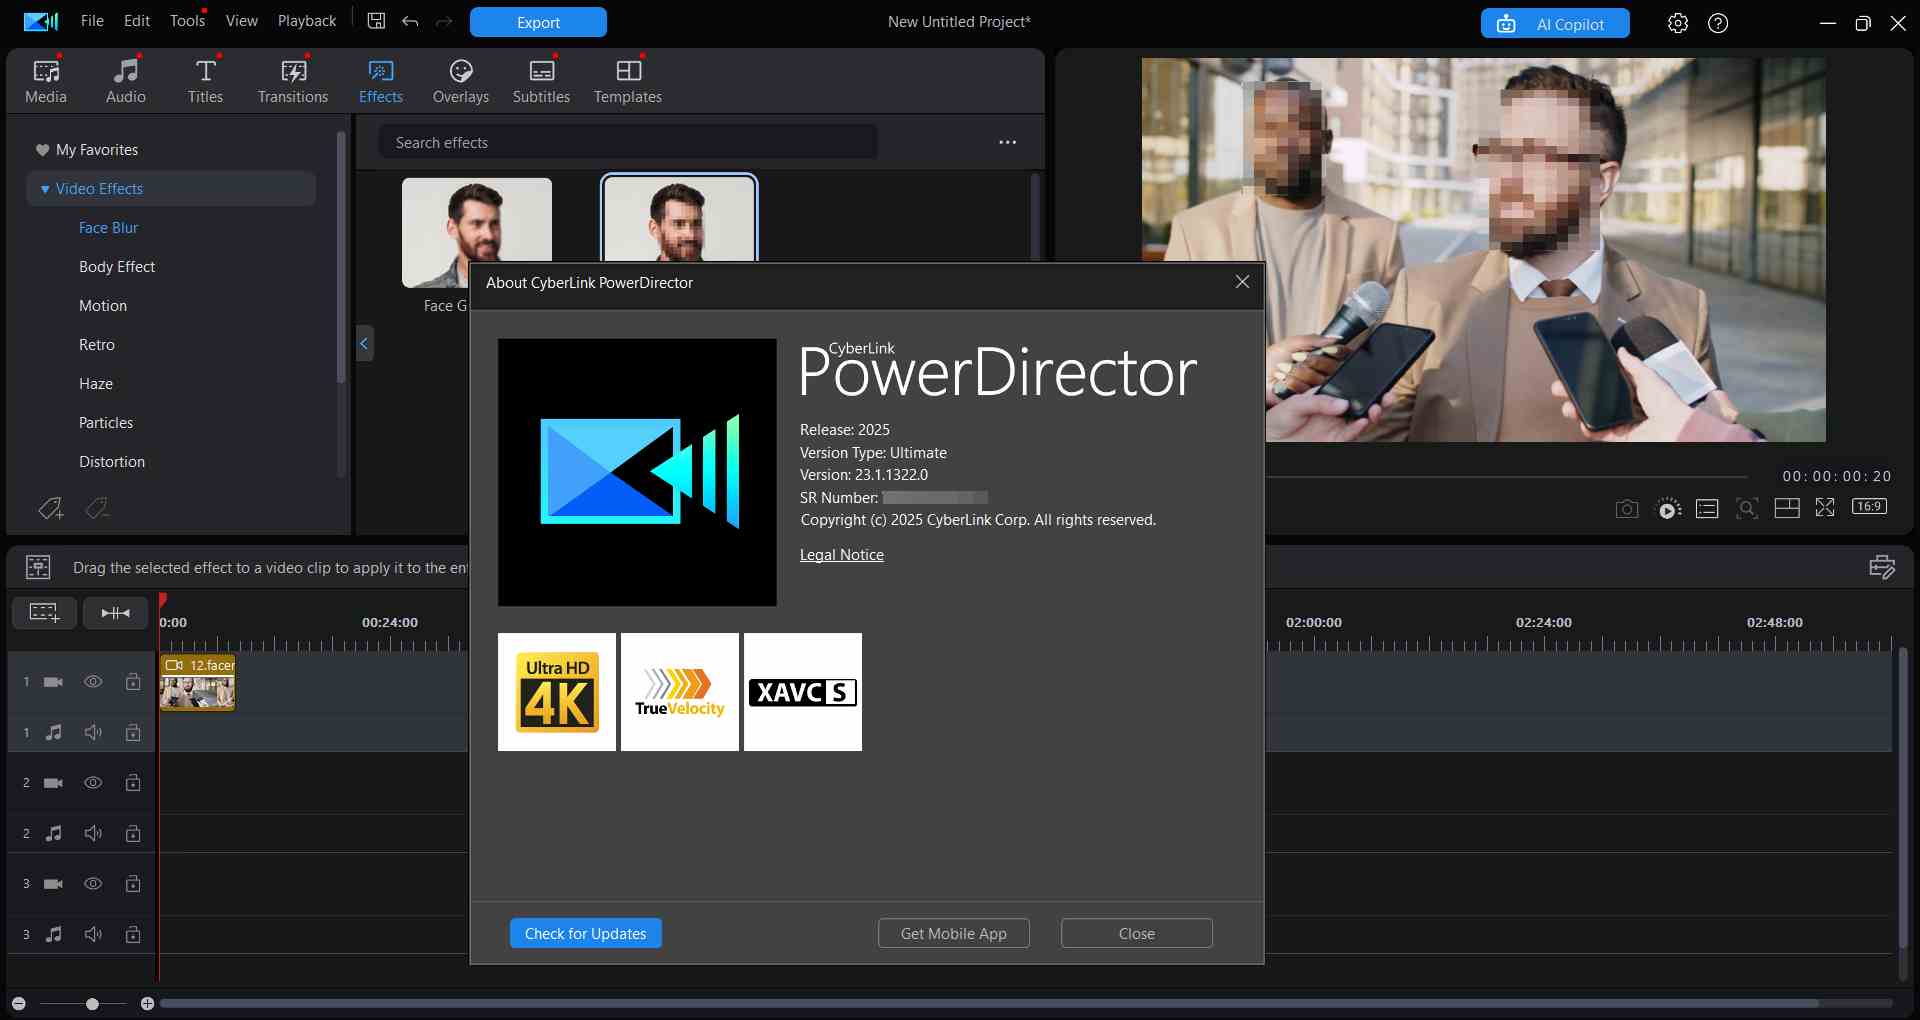Open the File menu

click(92, 21)
